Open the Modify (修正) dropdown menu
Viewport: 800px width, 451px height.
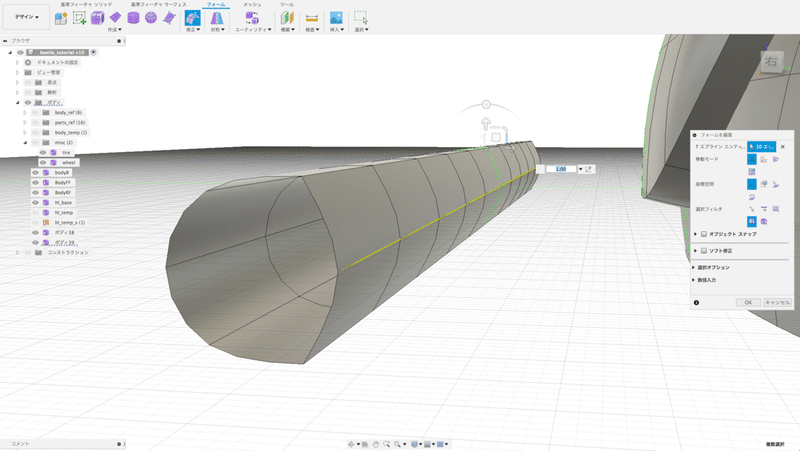pos(193,30)
